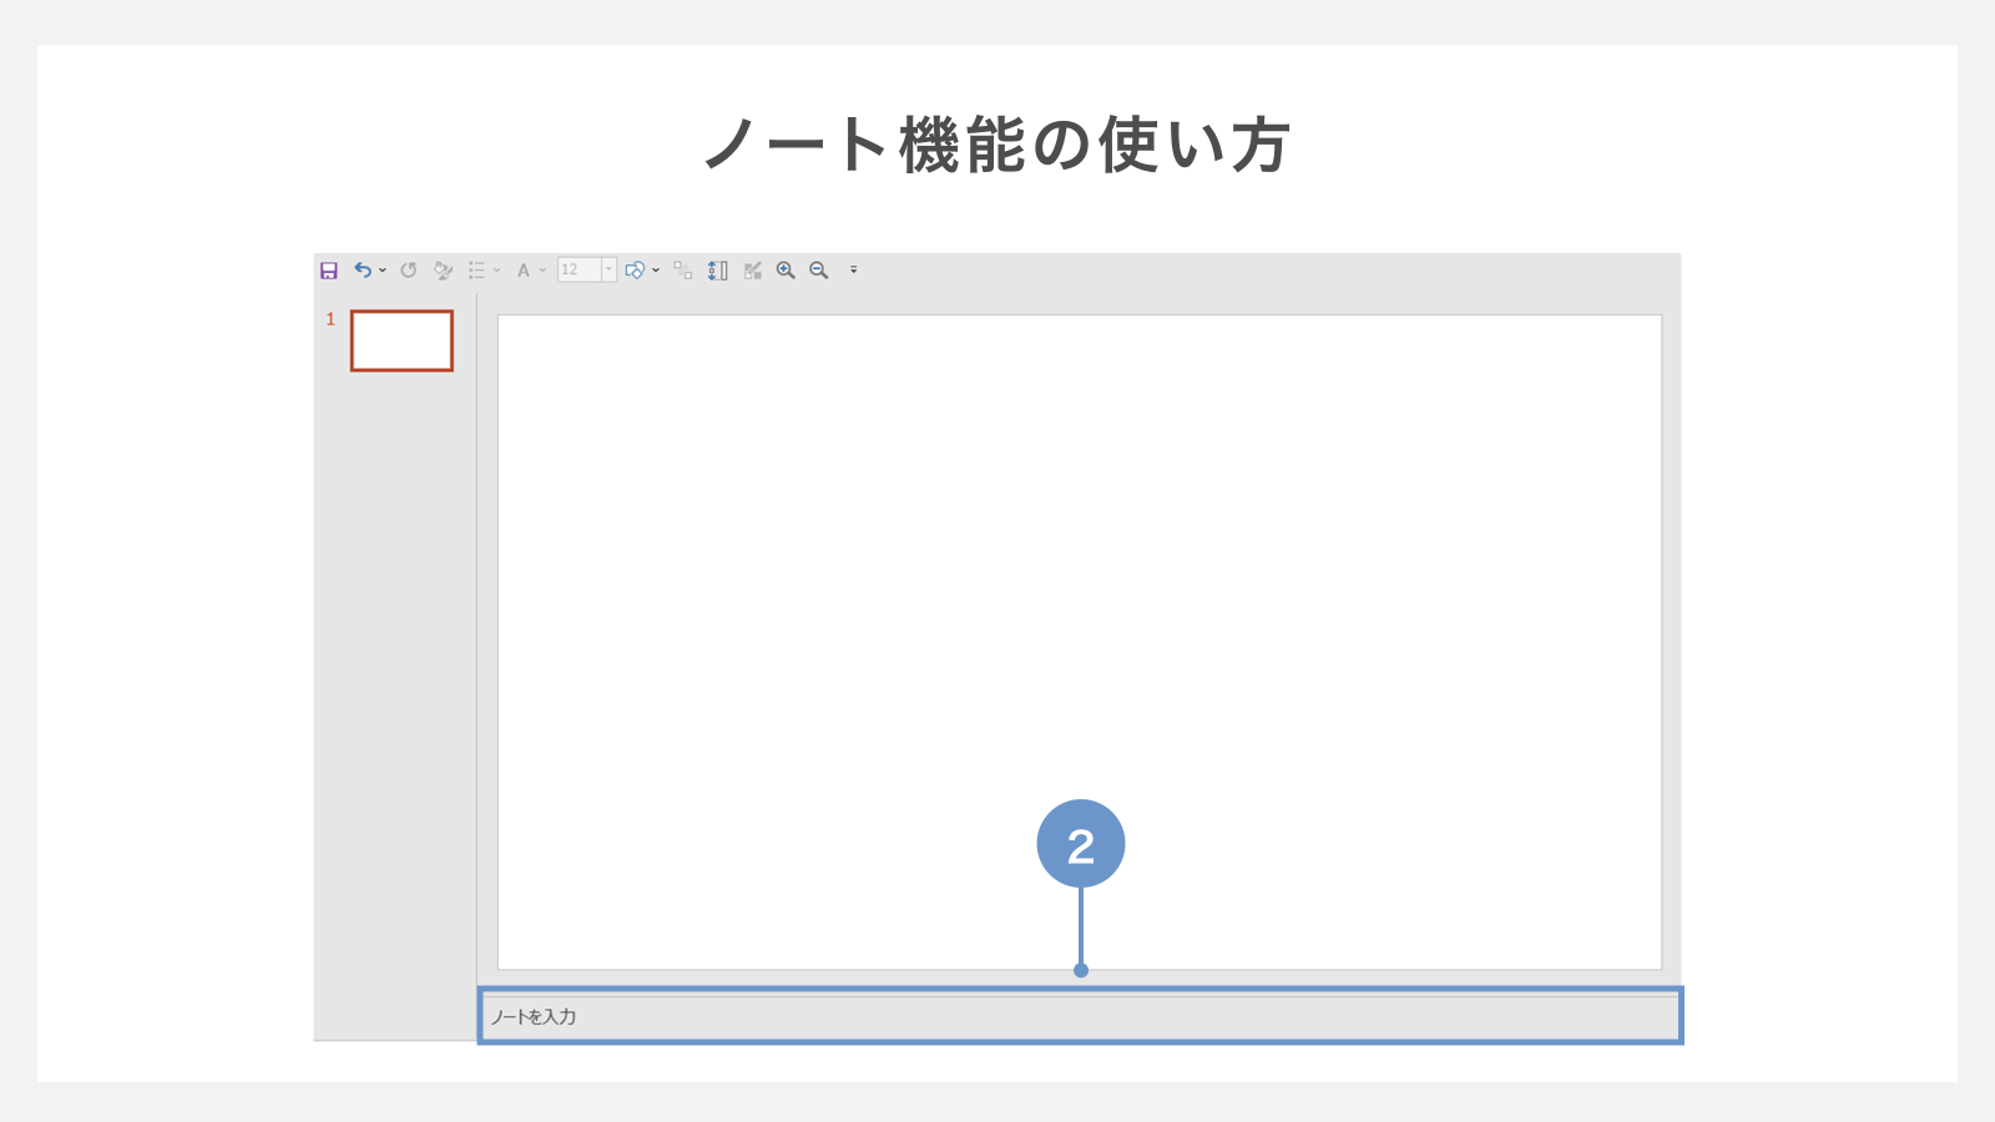
Task: Select the font size dropdown field
Action: pos(582,270)
